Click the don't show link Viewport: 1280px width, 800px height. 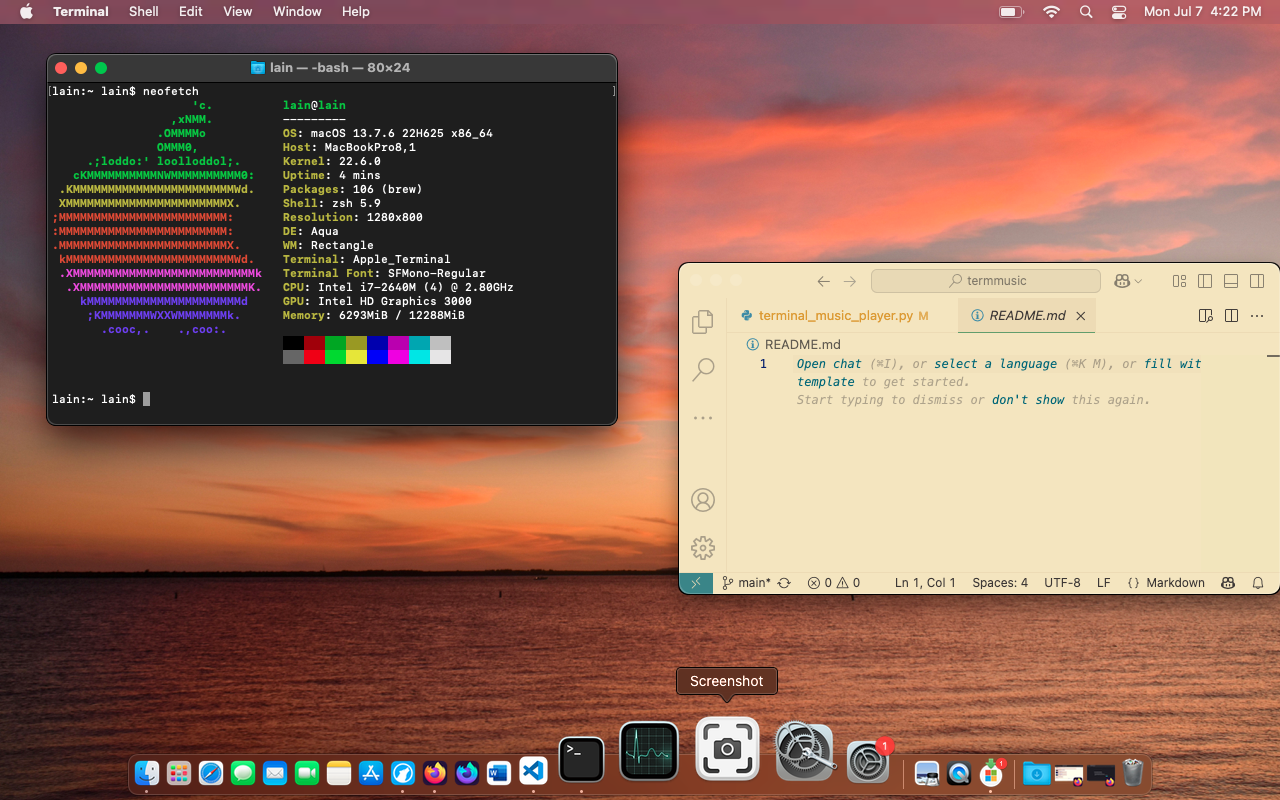tap(1028, 400)
